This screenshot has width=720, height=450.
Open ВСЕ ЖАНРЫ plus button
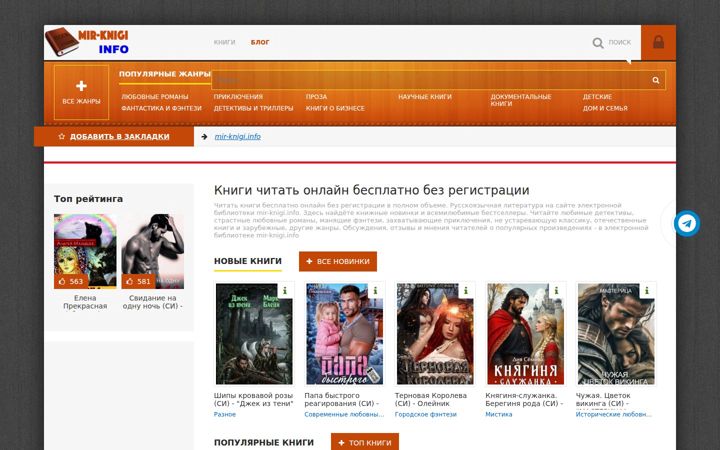[81, 92]
